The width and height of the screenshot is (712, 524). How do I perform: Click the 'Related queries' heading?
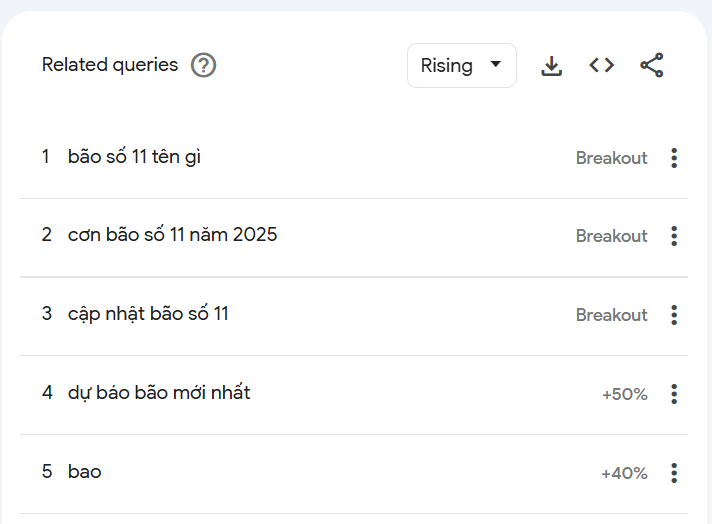point(110,65)
